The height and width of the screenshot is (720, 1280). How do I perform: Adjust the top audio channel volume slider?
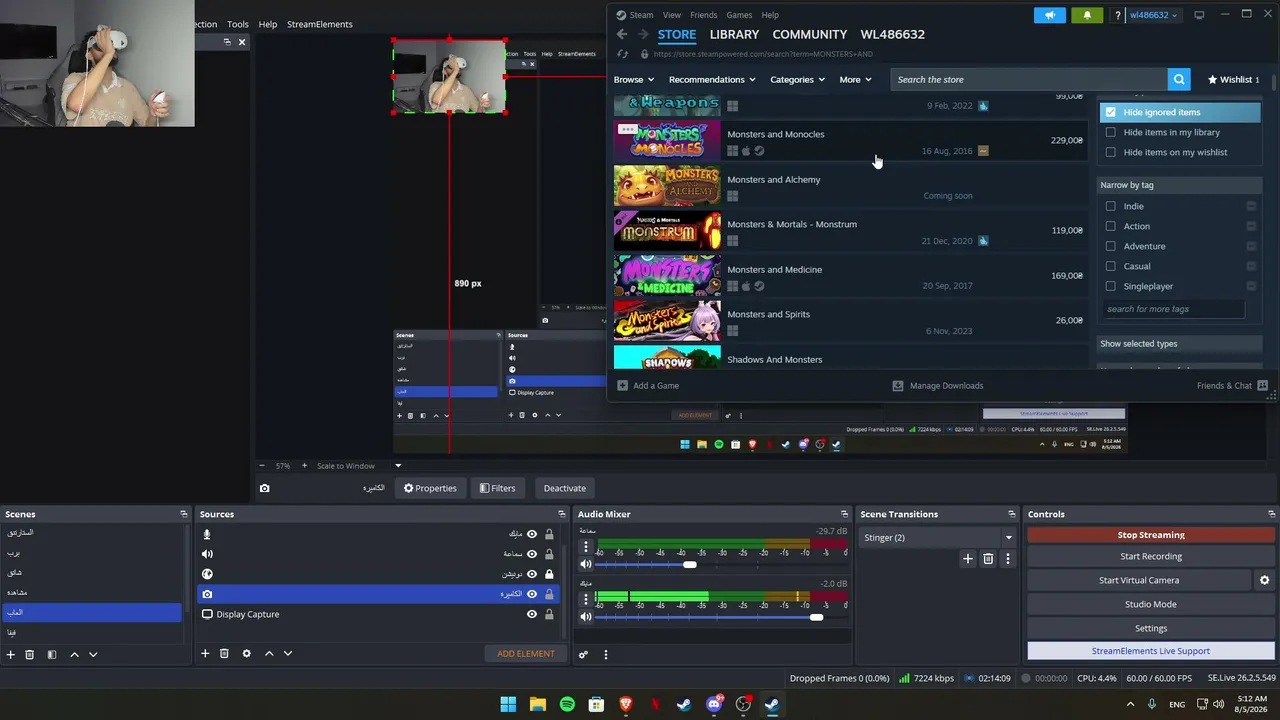(x=690, y=565)
